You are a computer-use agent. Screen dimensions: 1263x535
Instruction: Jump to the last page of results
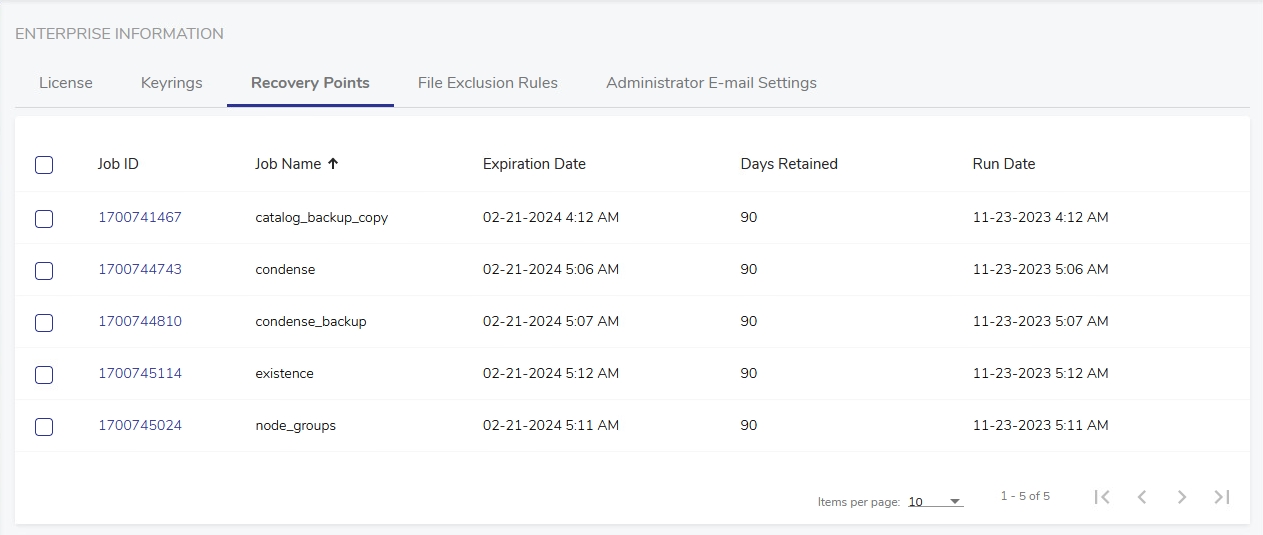[x=1221, y=497]
